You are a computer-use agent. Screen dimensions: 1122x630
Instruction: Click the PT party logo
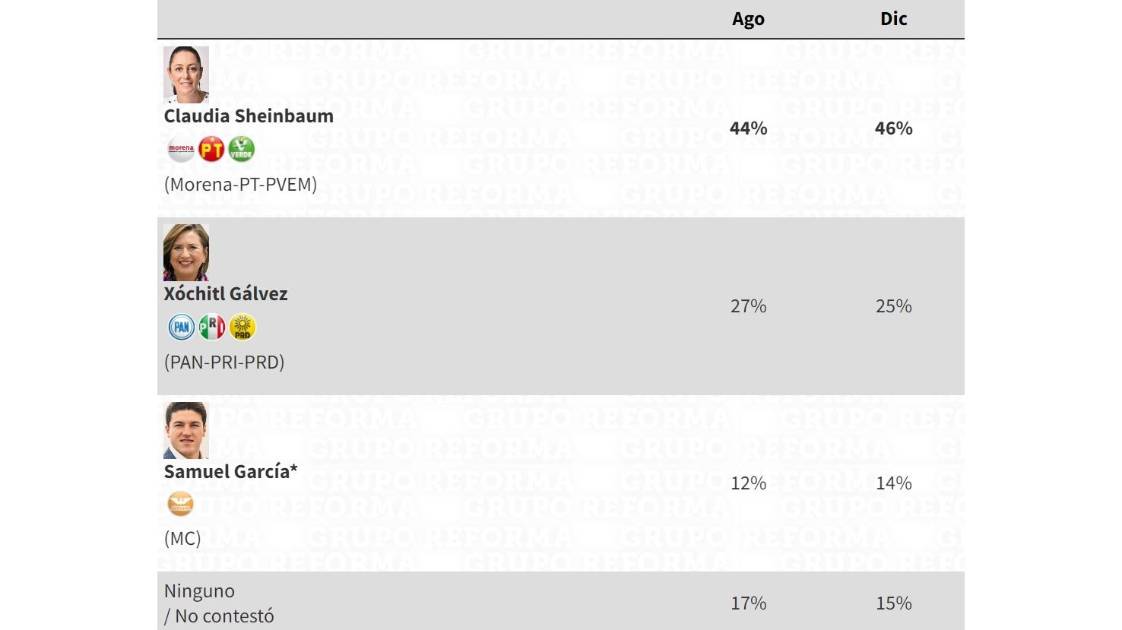pyautogui.click(x=211, y=150)
